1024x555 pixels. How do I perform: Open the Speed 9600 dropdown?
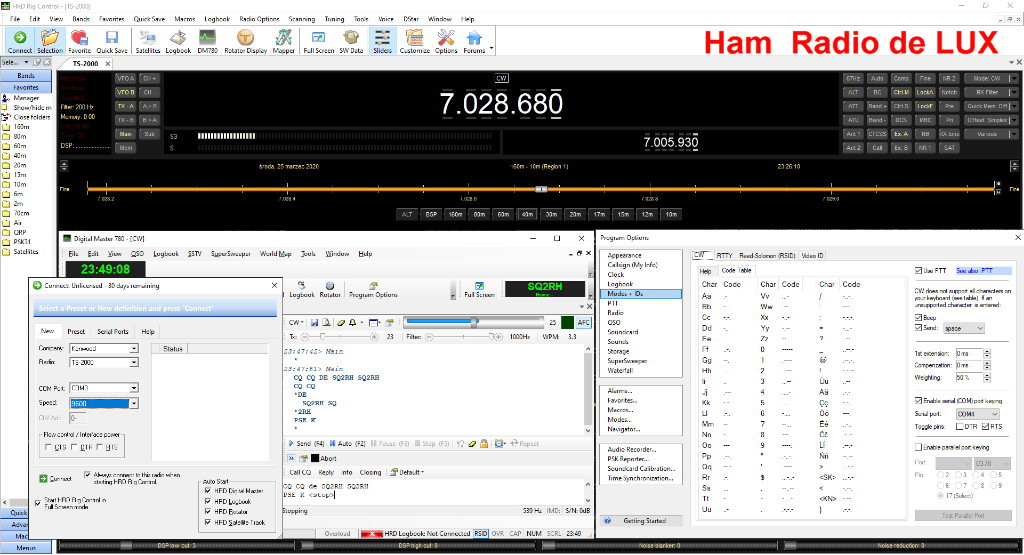134,403
